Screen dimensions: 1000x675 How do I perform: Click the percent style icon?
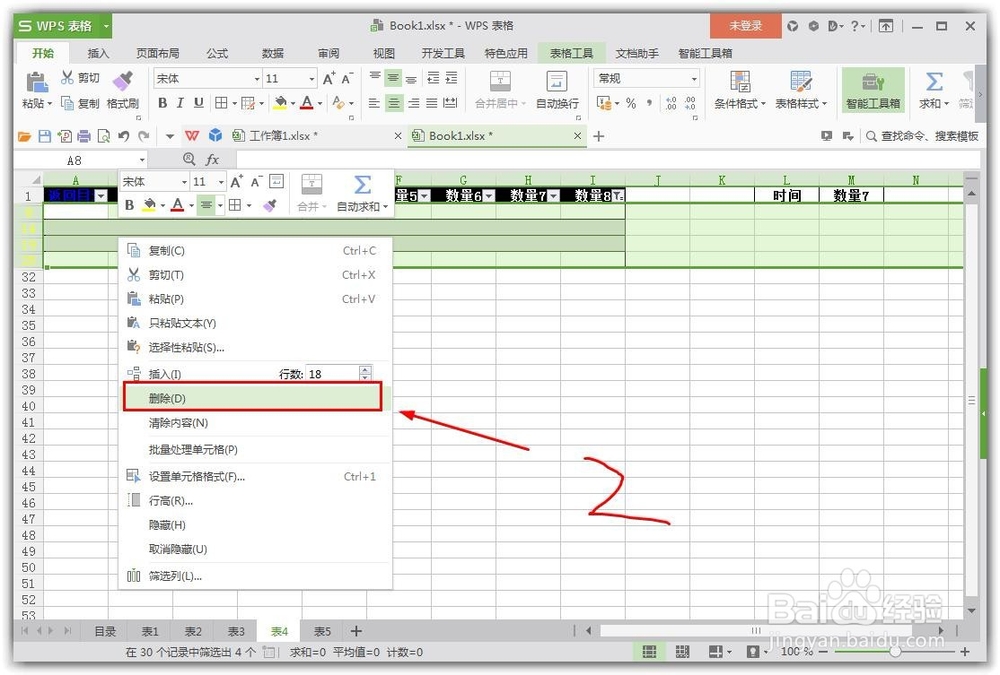click(631, 103)
